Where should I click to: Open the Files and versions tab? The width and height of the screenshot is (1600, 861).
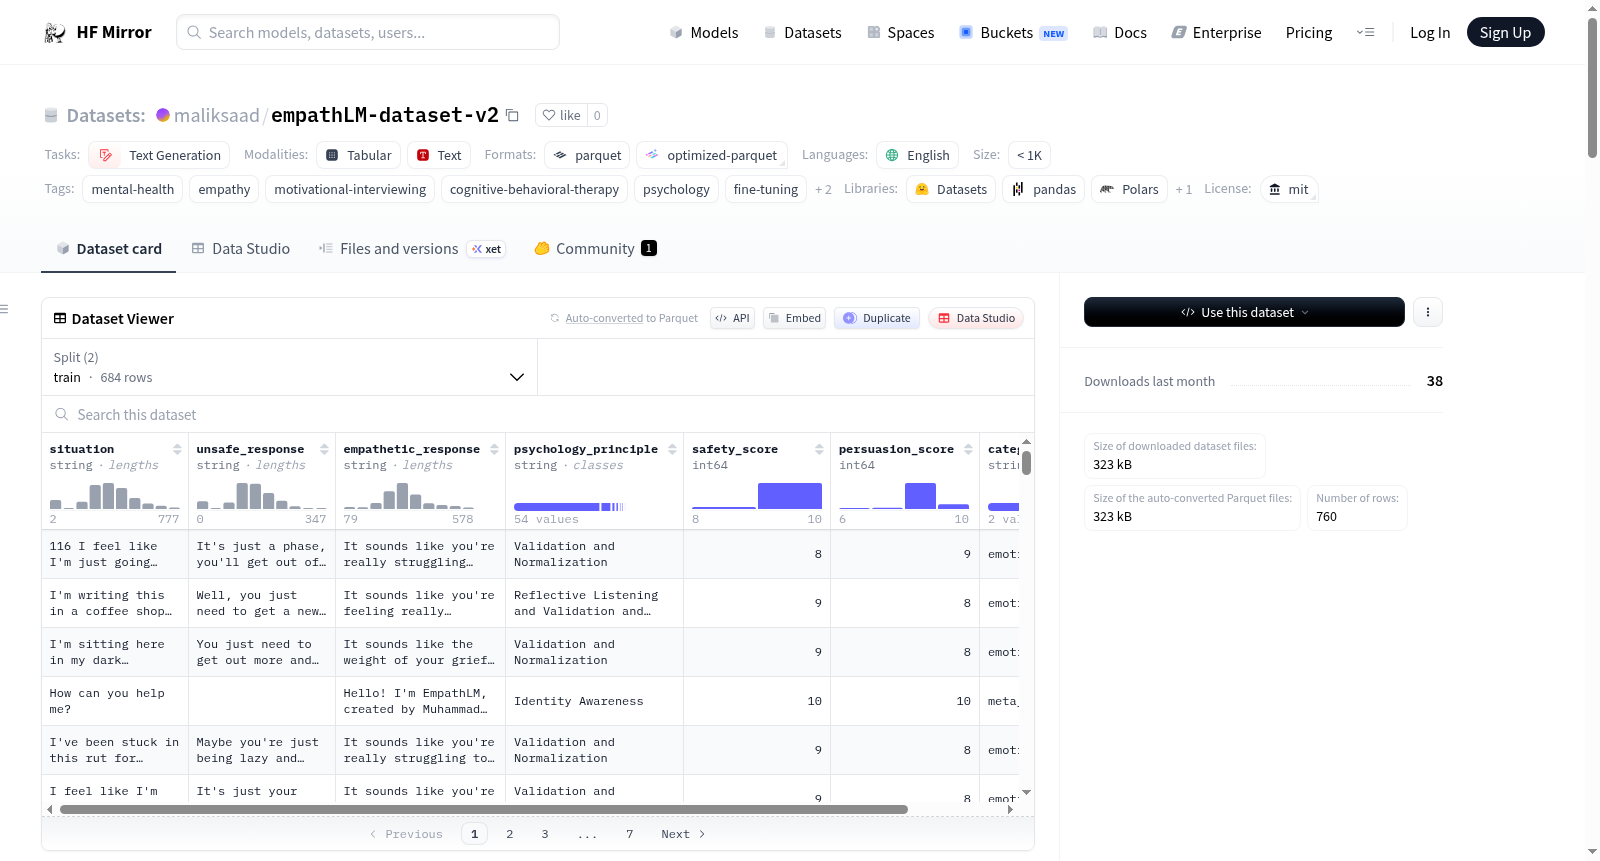point(412,249)
